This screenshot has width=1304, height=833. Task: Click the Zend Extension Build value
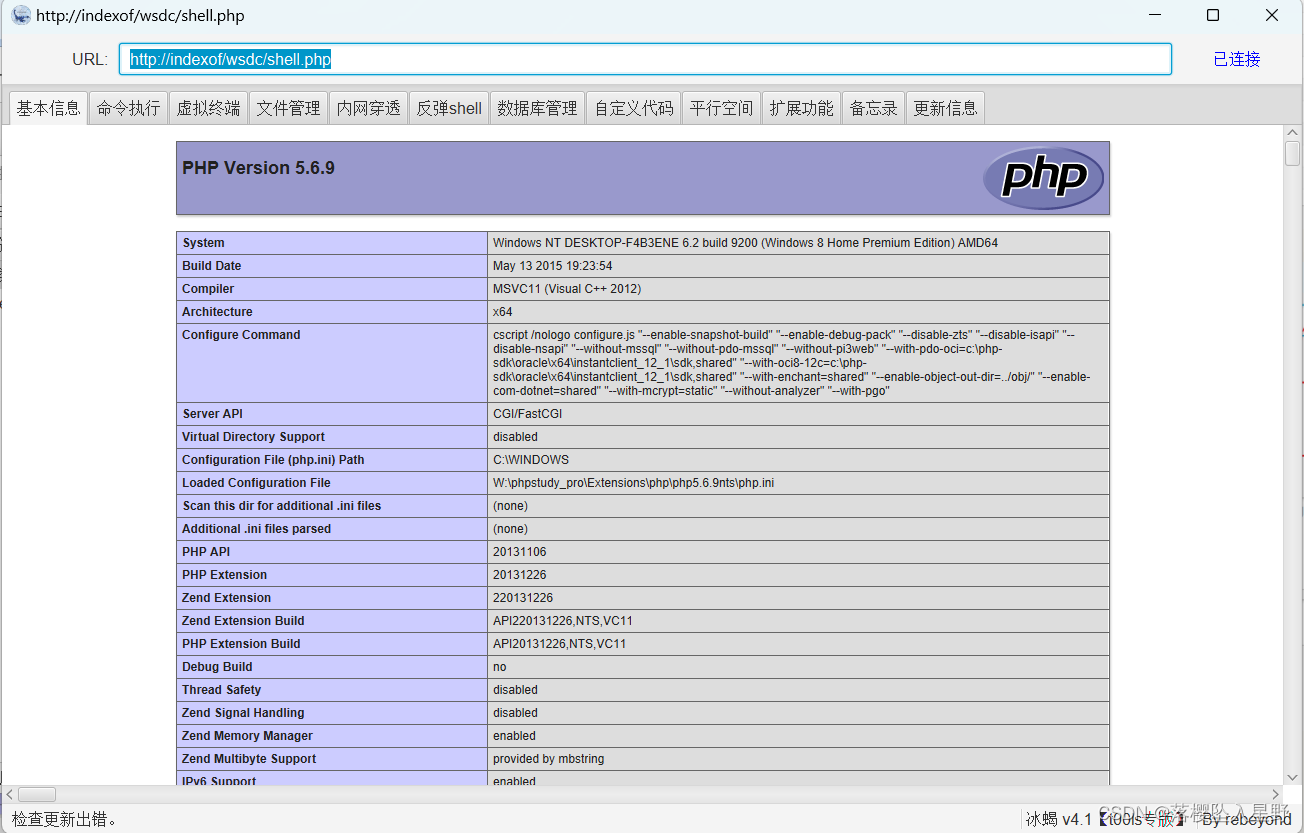(562, 621)
